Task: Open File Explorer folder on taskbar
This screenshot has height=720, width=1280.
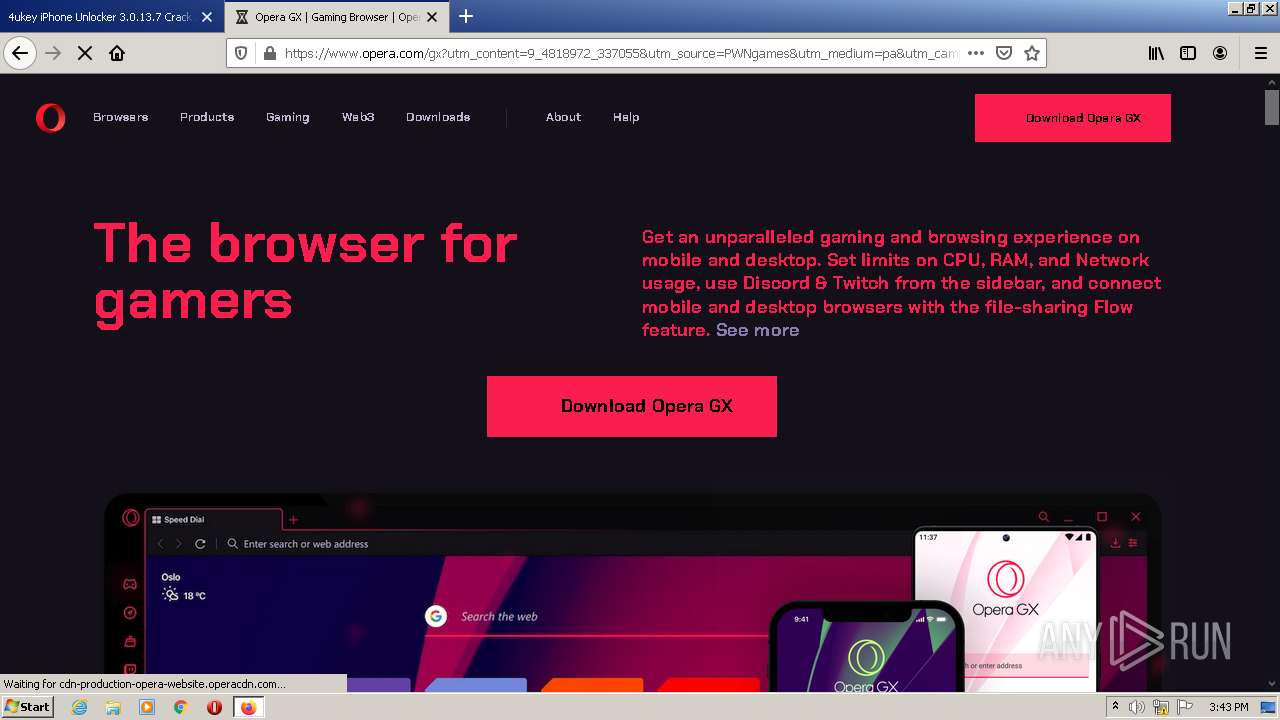Action: coord(113,707)
